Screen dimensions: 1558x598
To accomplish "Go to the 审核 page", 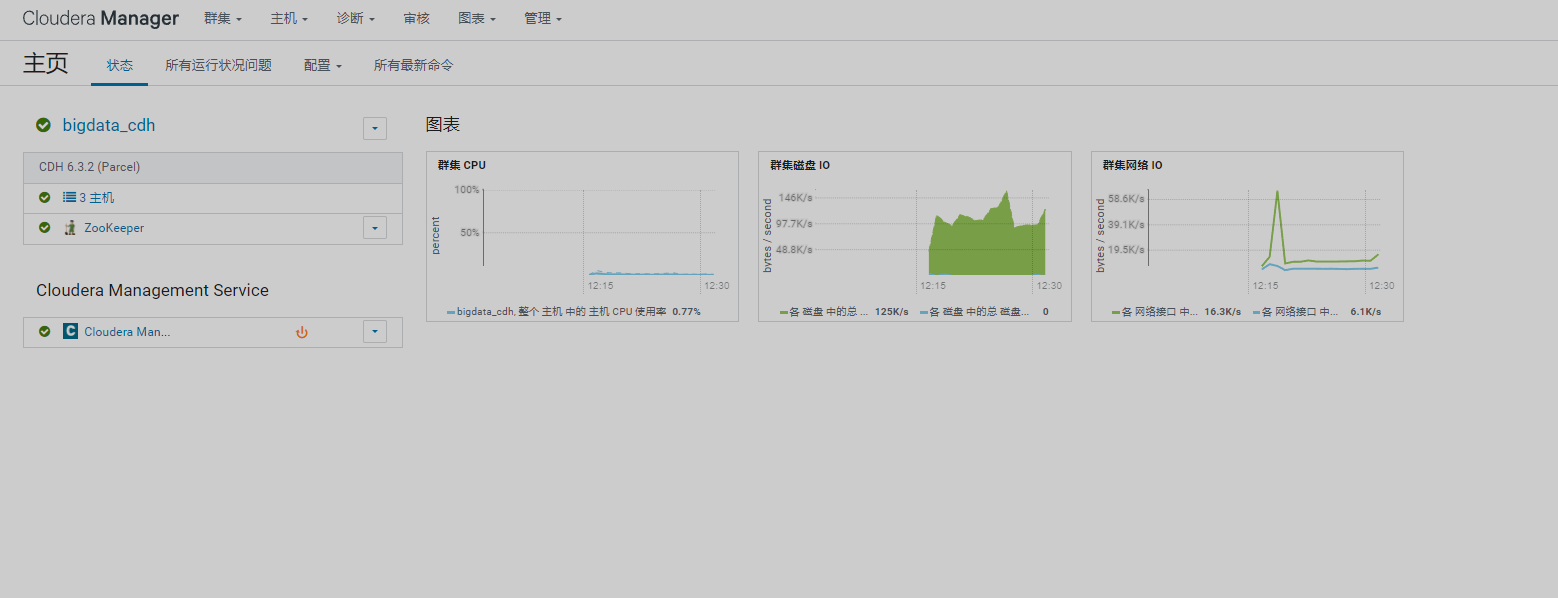I will tap(417, 19).
